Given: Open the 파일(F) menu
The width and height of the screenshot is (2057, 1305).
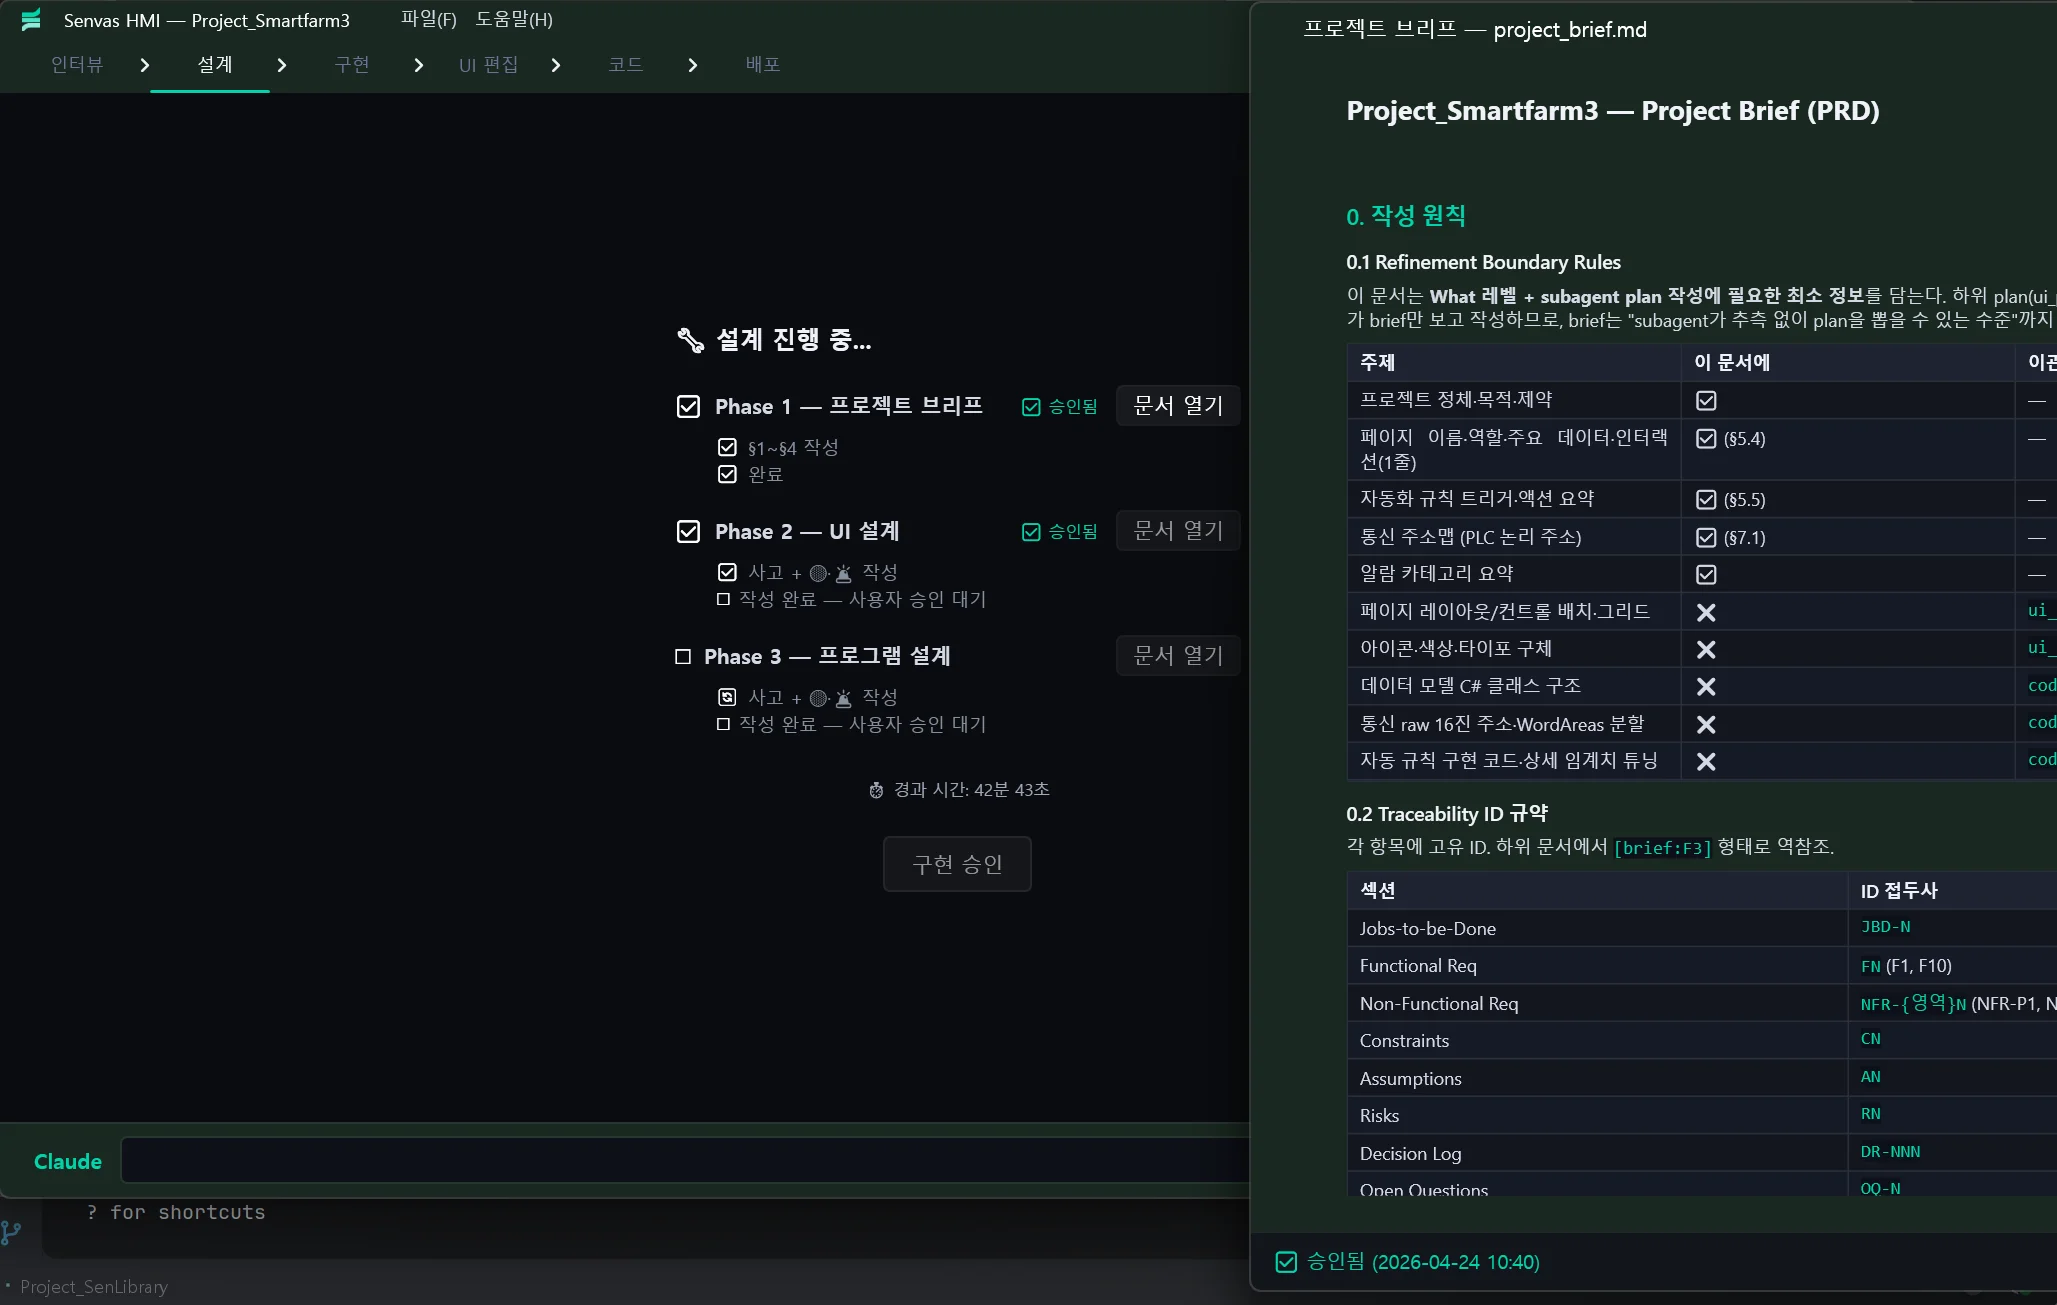Looking at the screenshot, I should click(x=428, y=20).
